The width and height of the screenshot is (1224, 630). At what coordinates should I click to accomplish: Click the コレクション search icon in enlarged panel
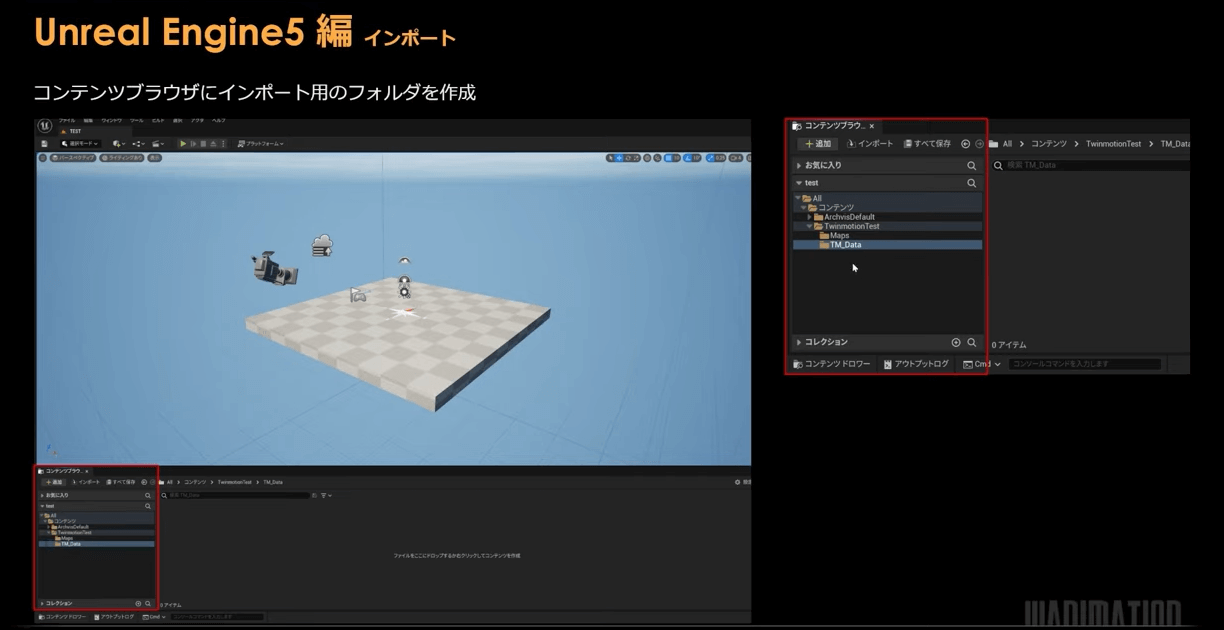971,342
